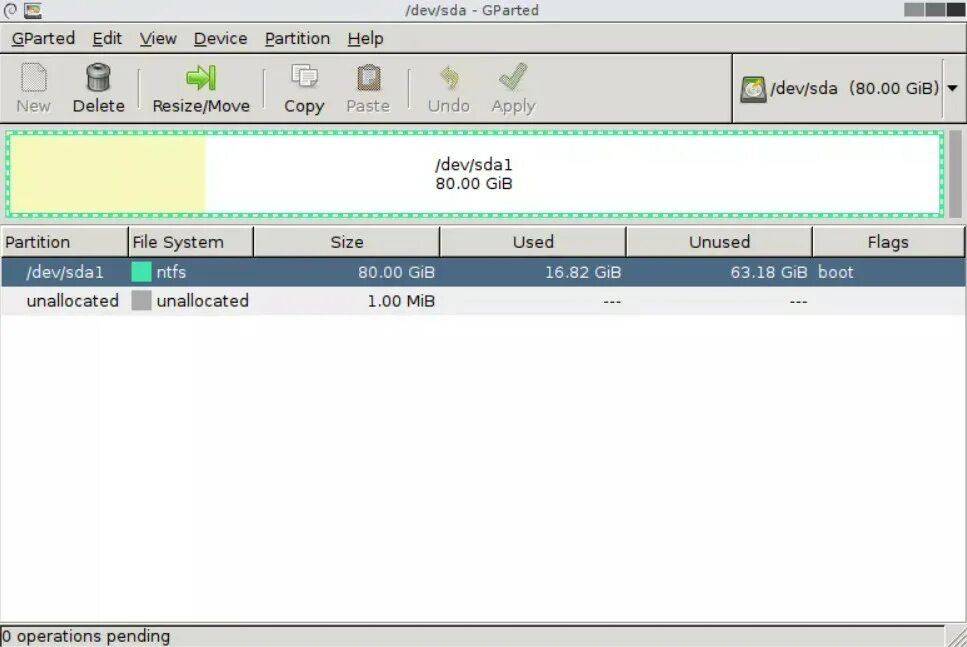Click the GParted app icon in title bar
Viewport: 967px width, 647px height.
pos(33,10)
